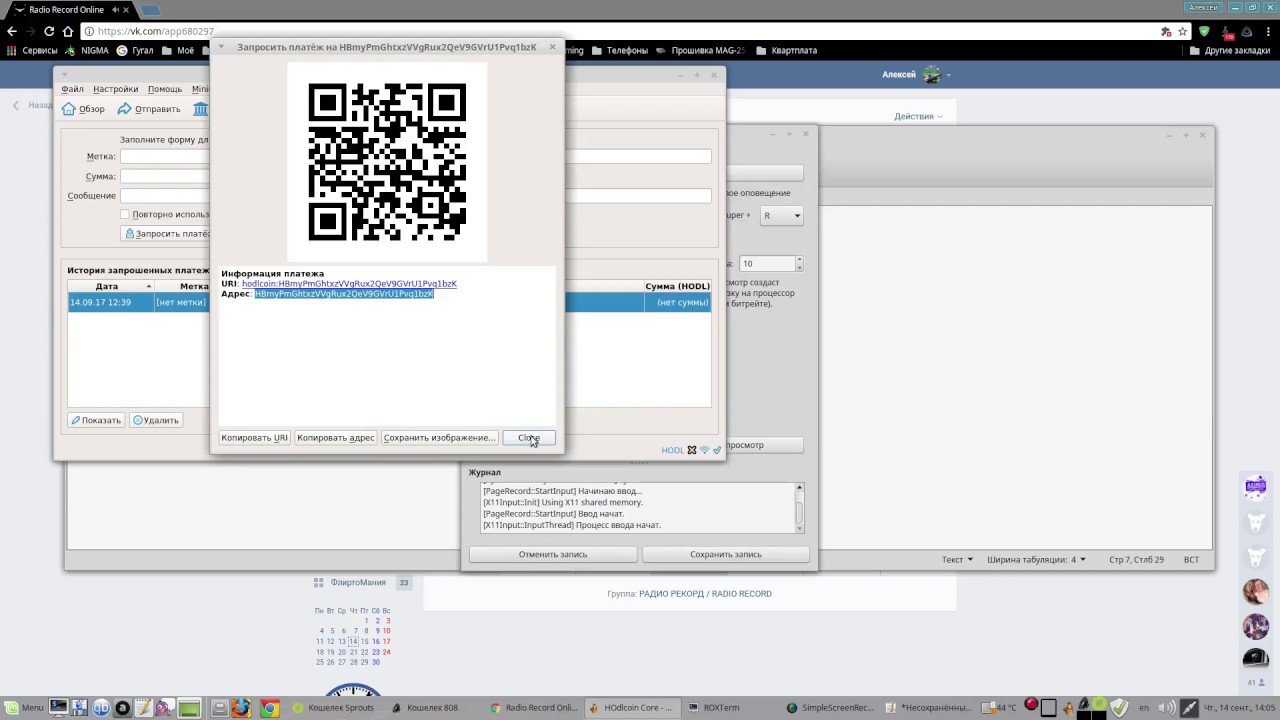
Task: Select the 14.09.17 12:39 history row
Action: click(x=389, y=302)
